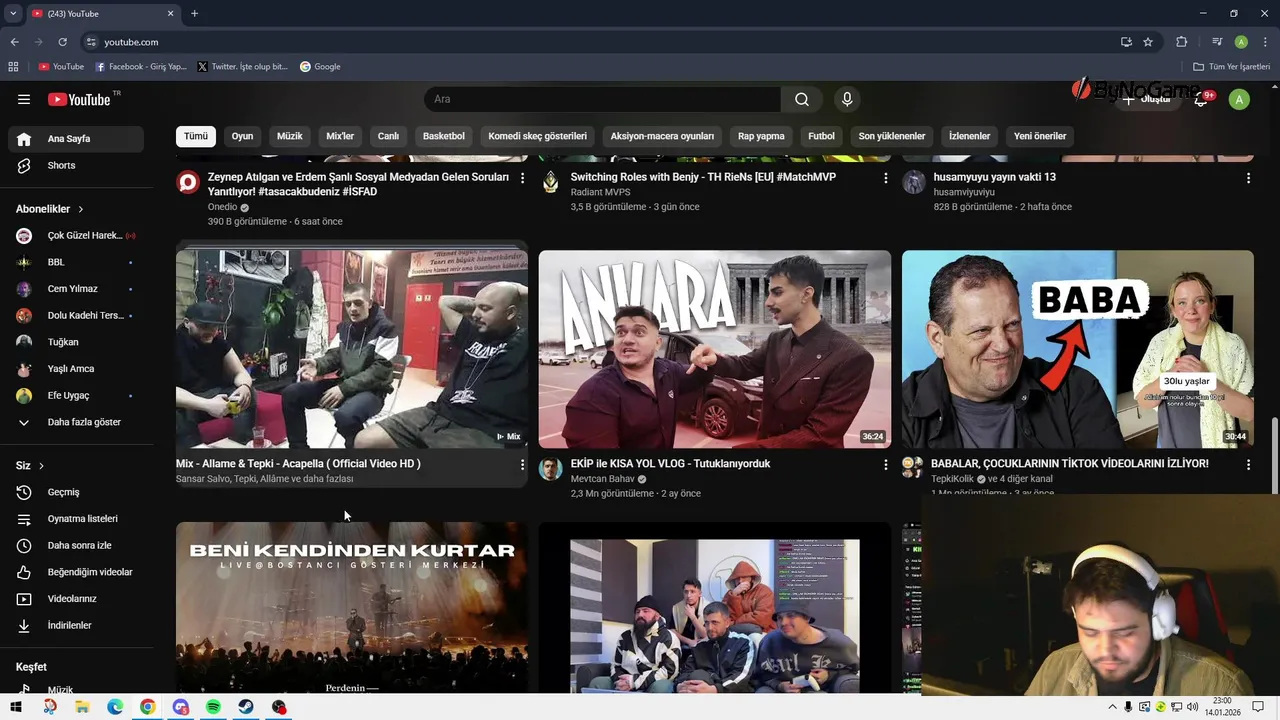
Task: Open options for Allame & Tepki mix
Action: click(522, 465)
